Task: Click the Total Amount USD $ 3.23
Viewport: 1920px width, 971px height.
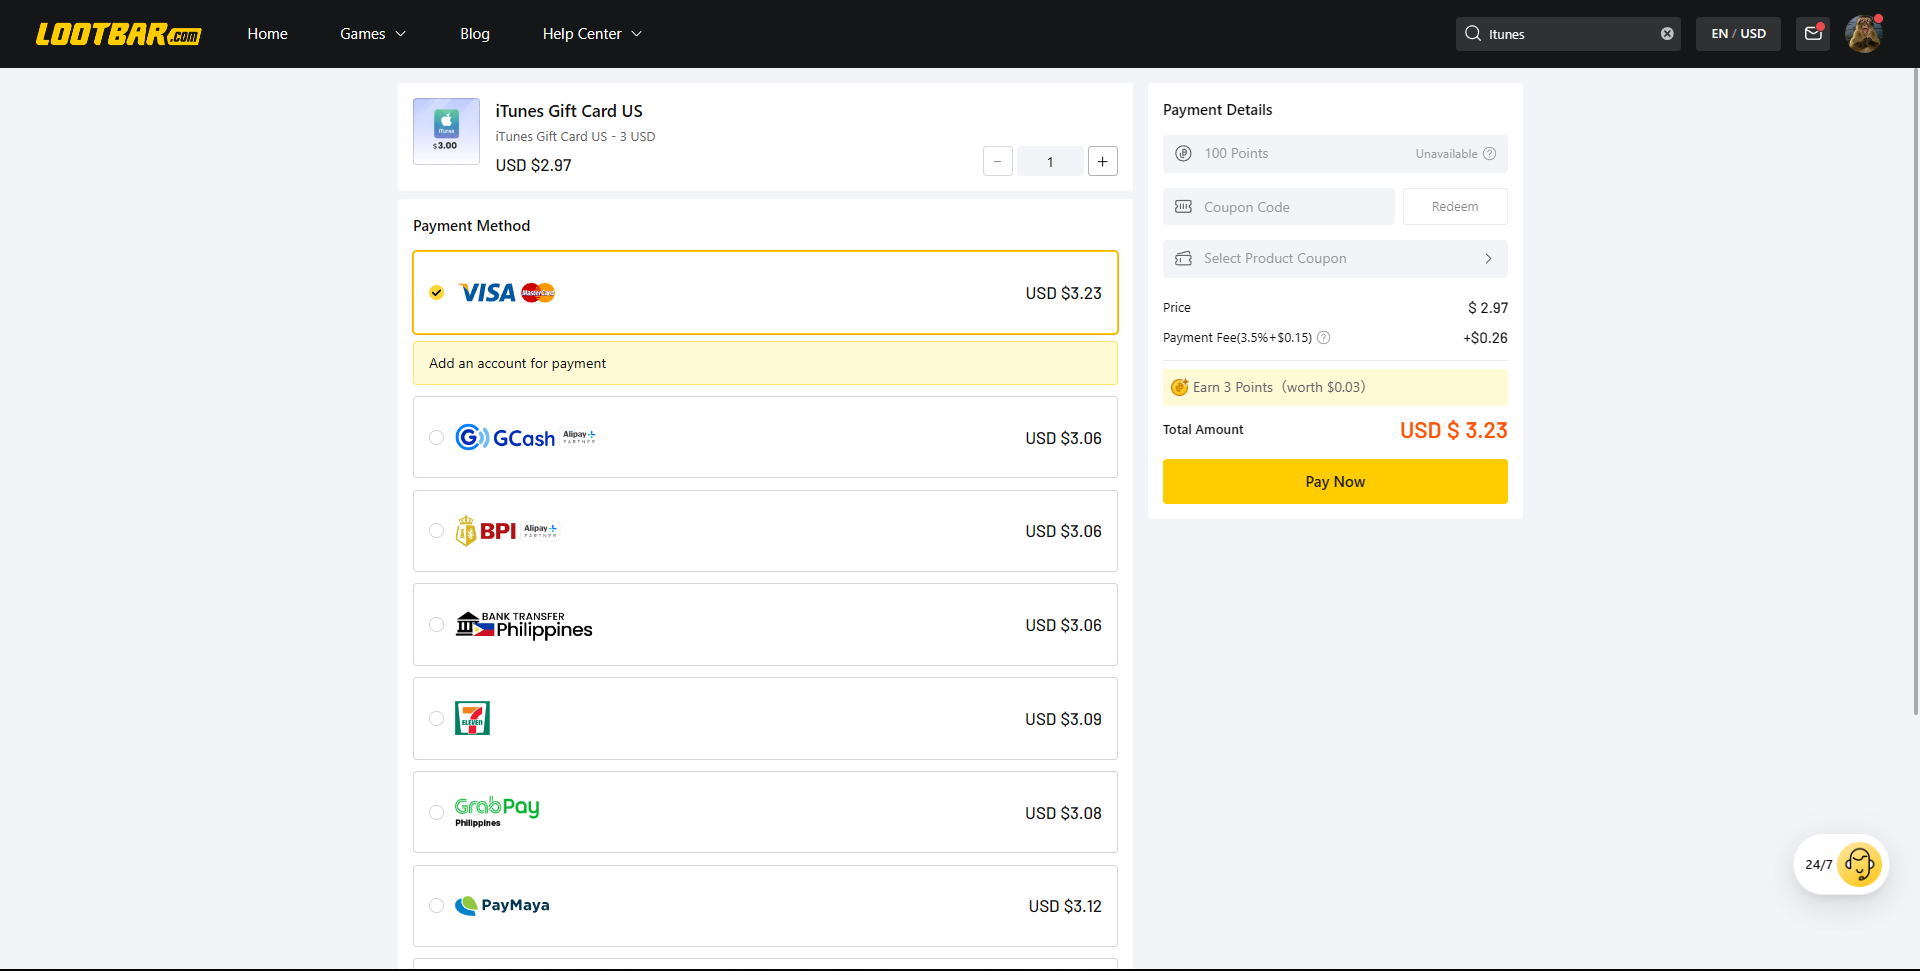Action: click(x=1453, y=430)
